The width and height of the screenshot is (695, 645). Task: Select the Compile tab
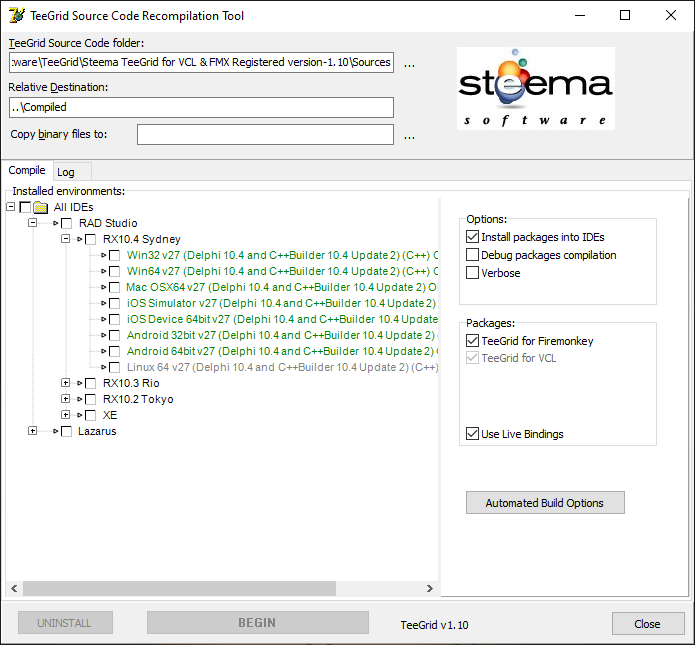pos(27,170)
